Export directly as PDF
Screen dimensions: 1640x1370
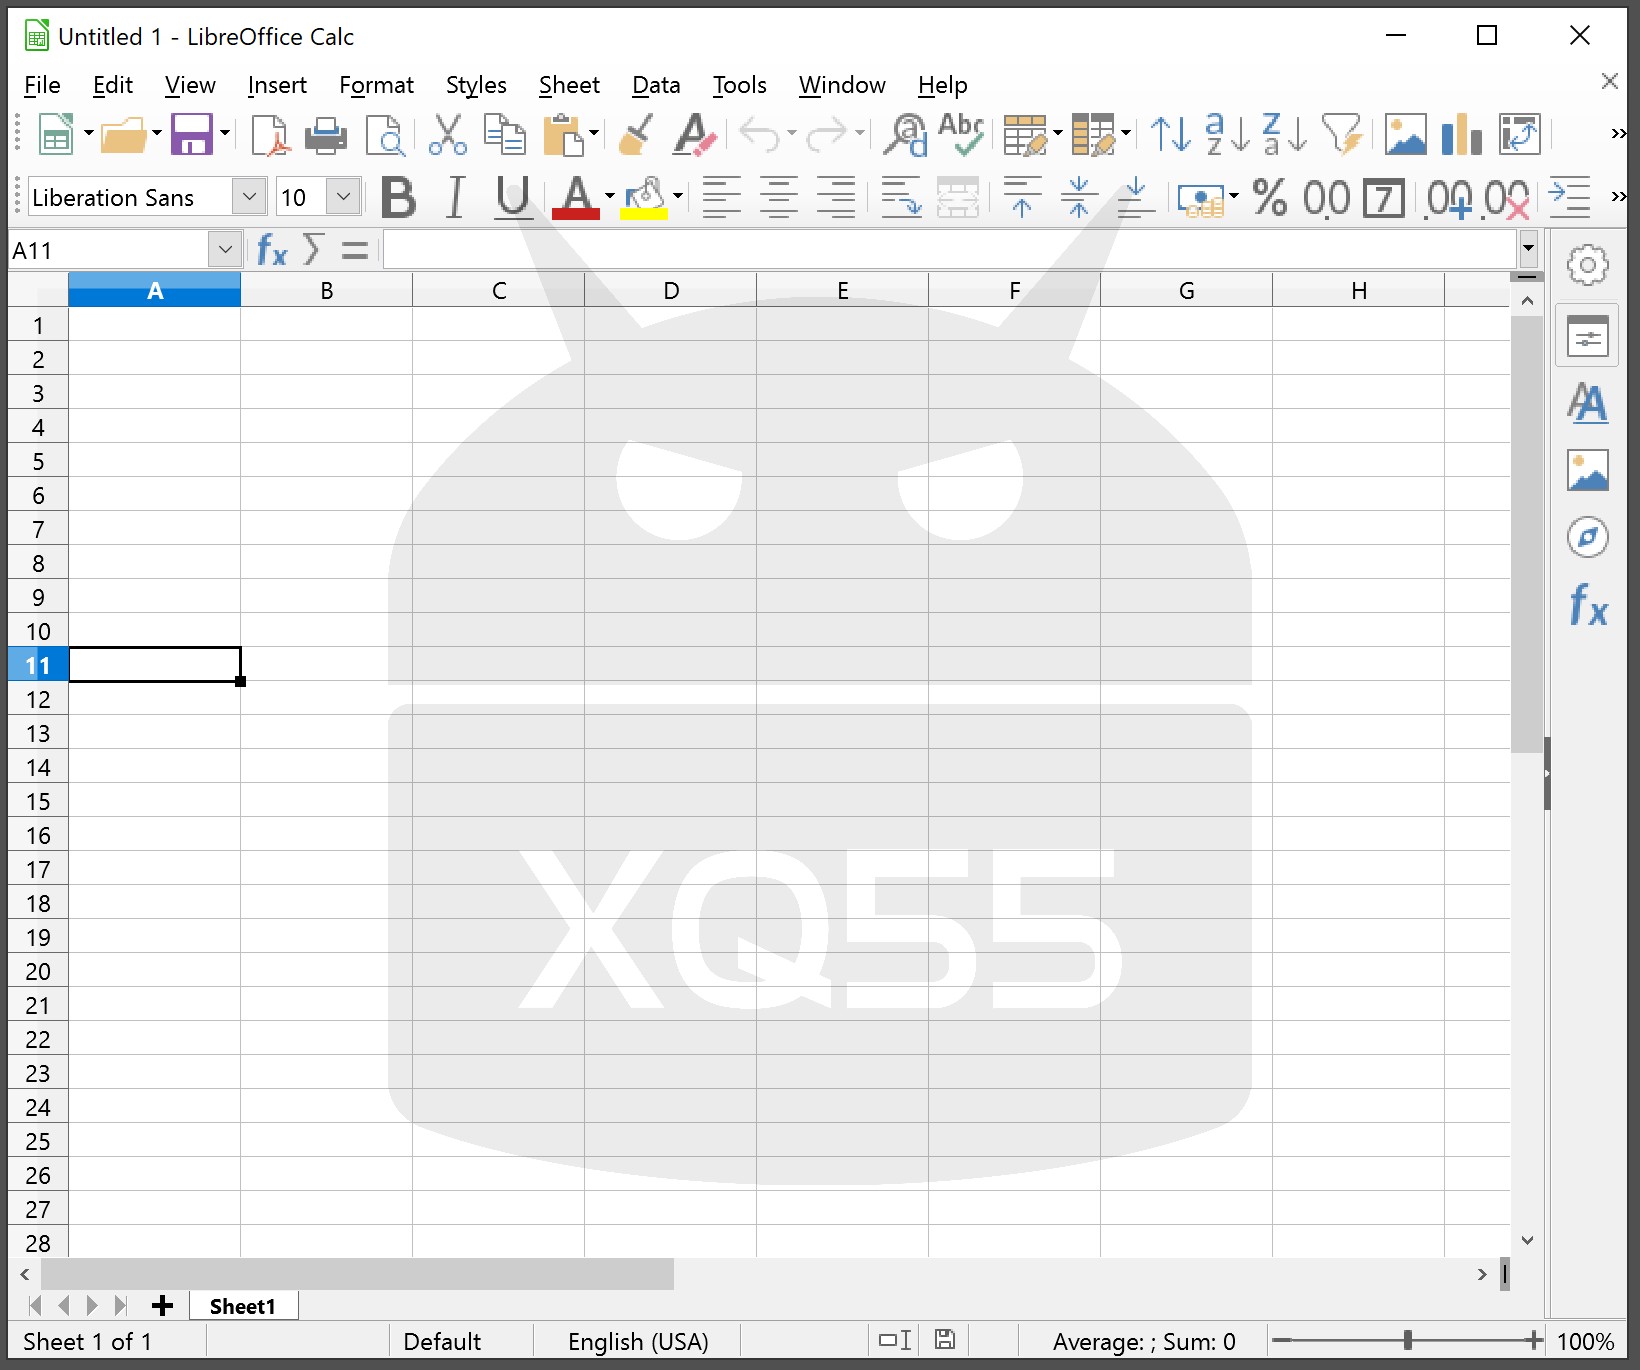pos(270,134)
